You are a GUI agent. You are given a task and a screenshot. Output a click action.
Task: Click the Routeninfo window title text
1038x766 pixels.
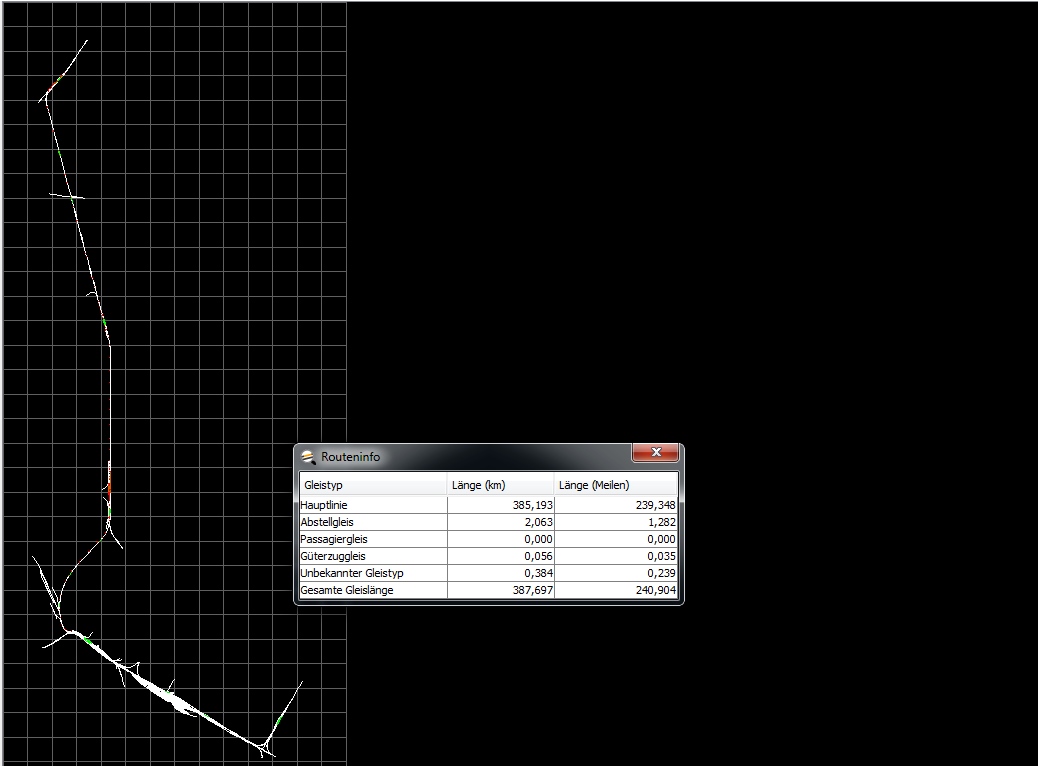[351, 457]
